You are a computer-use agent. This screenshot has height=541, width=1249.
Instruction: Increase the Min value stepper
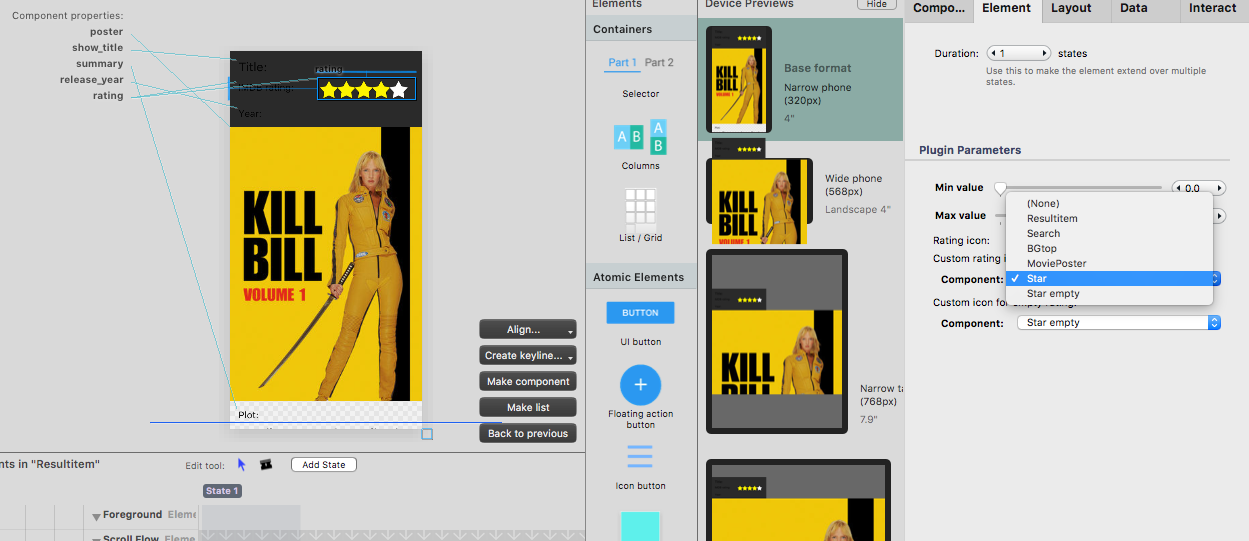click(1219, 188)
